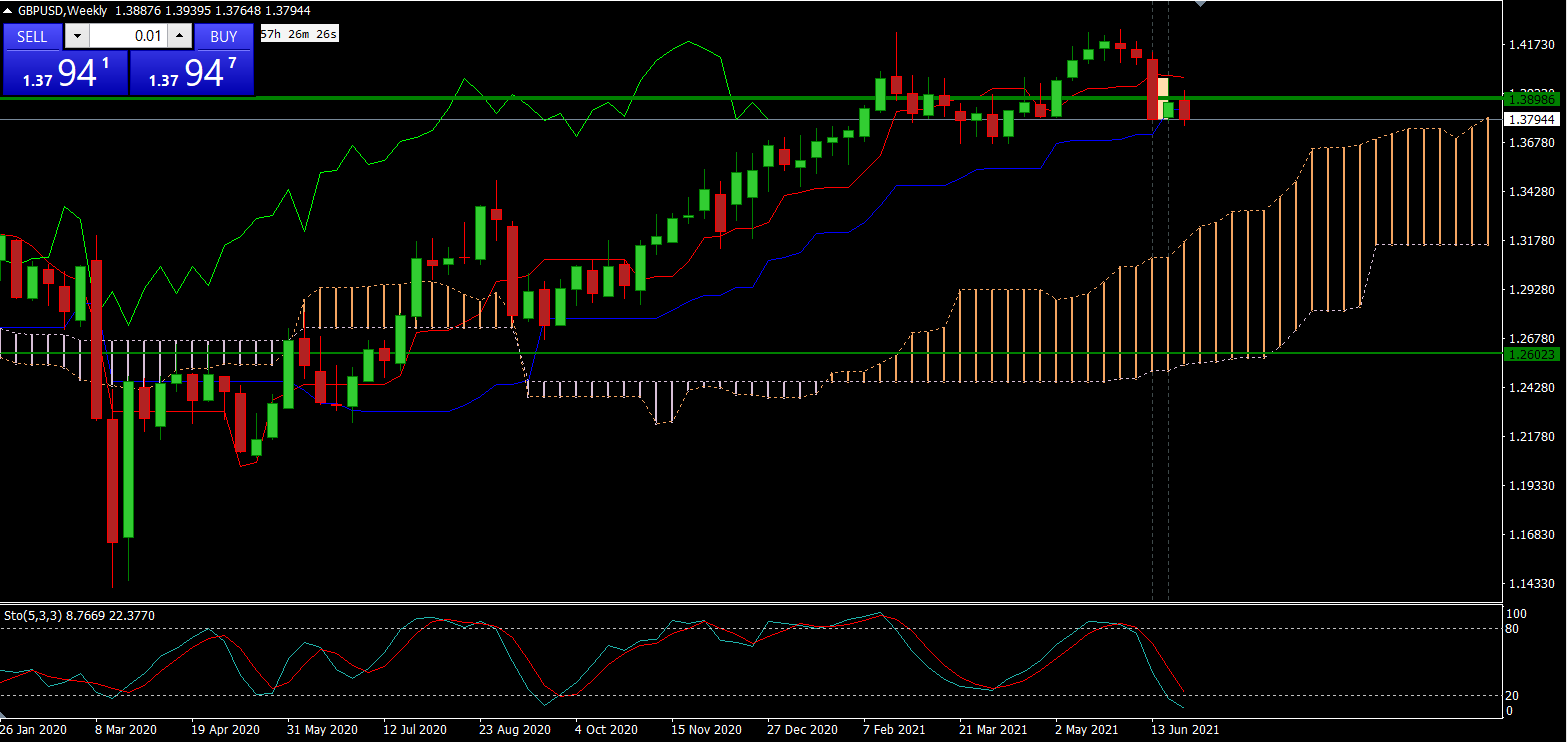Viewport: 1567px width, 742px height.
Task: Increase lot volume with up arrow
Action: tap(179, 36)
